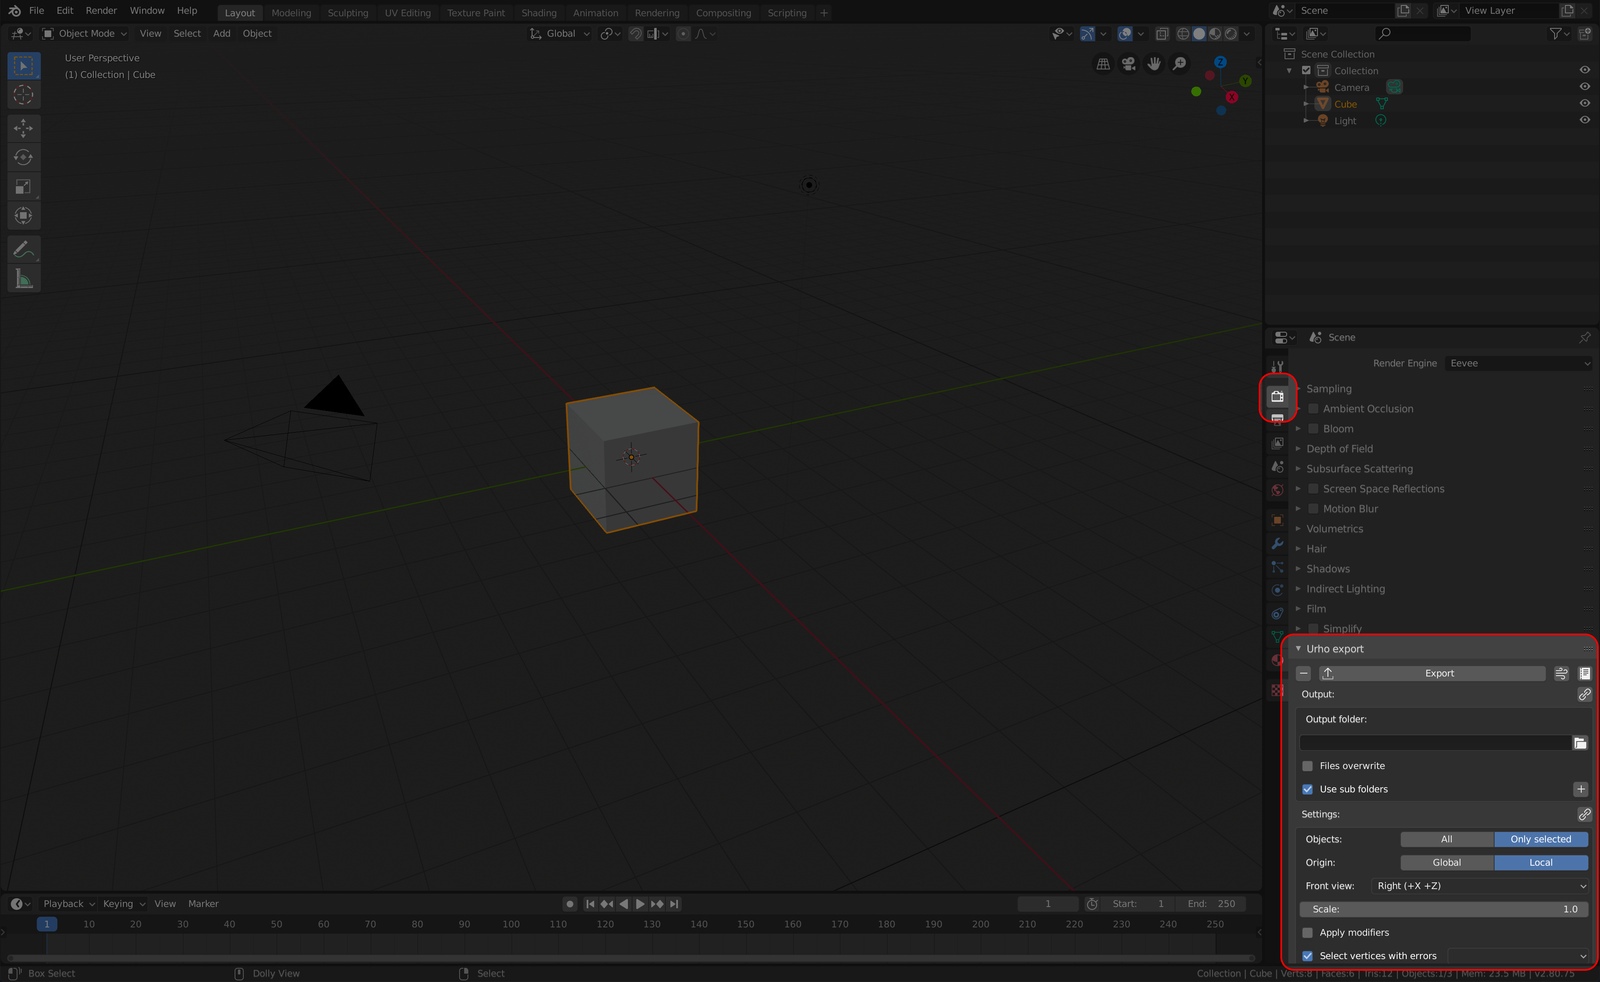Open the File menu
The width and height of the screenshot is (1600, 982).
(x=37, y=11)
